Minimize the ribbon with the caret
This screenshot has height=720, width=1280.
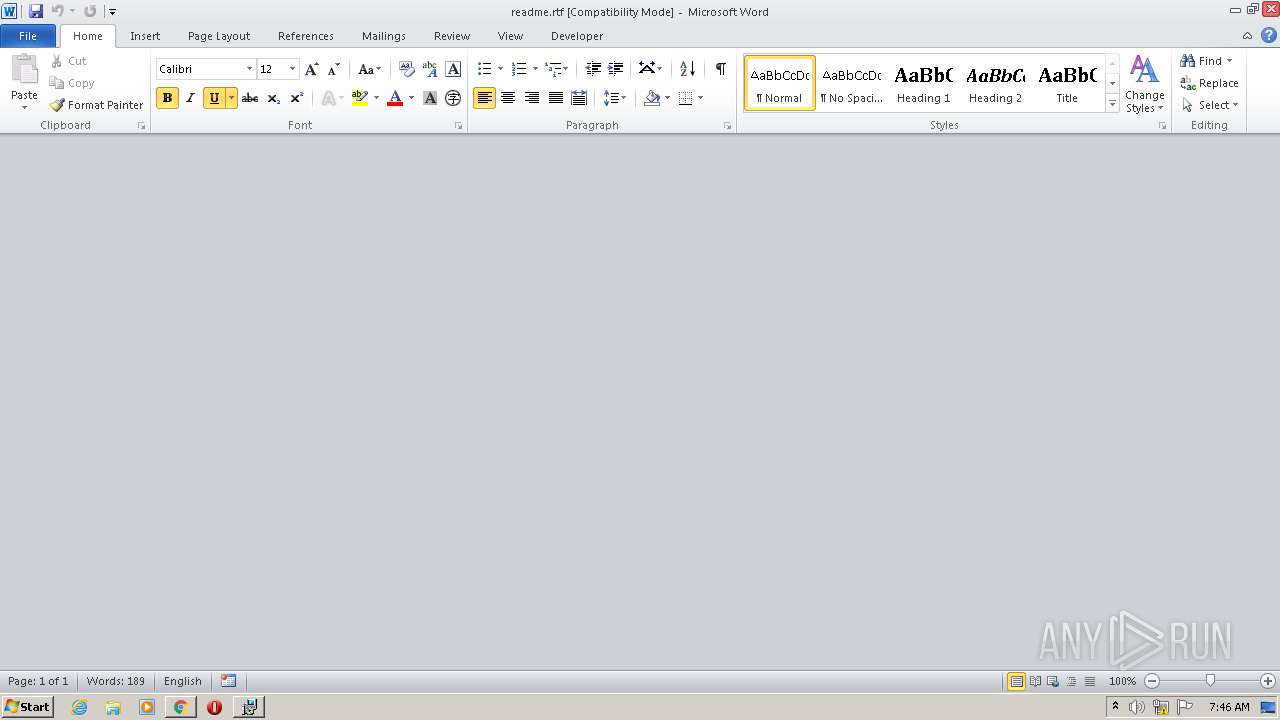(1247, 35)
